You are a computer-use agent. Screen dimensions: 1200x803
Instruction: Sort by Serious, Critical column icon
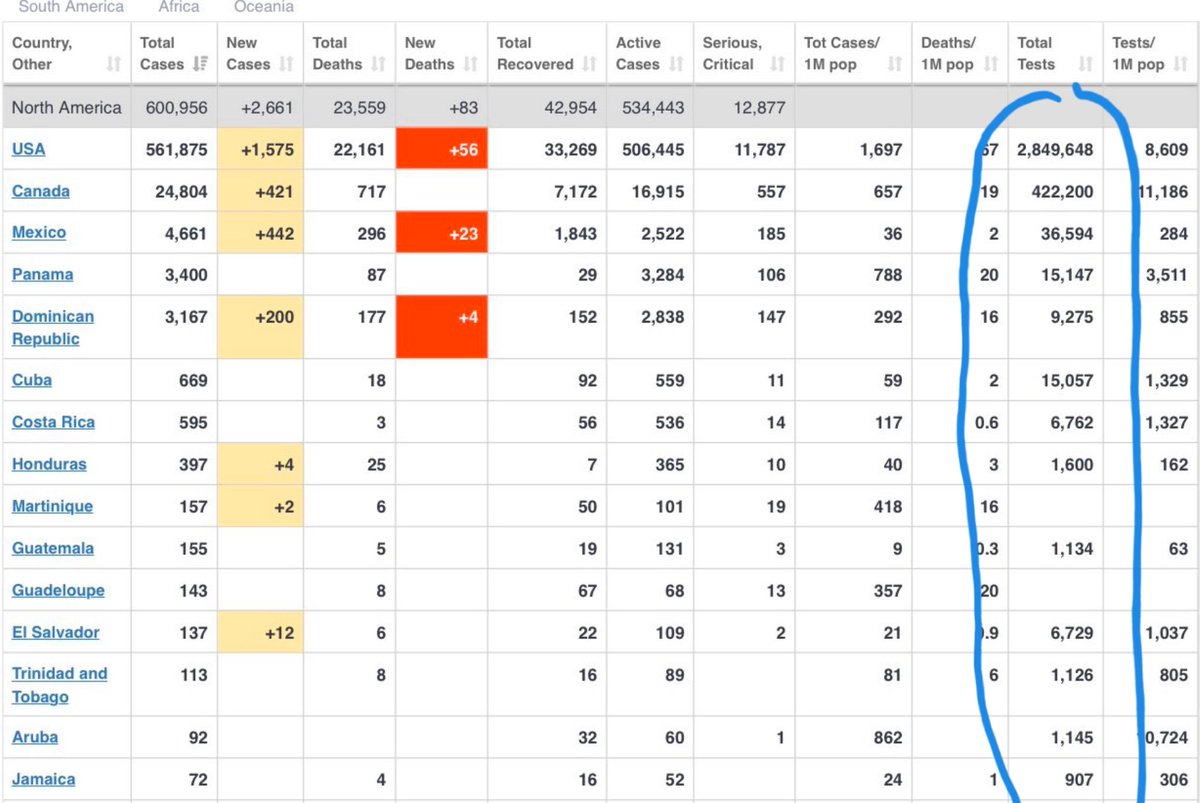[777, 64]
